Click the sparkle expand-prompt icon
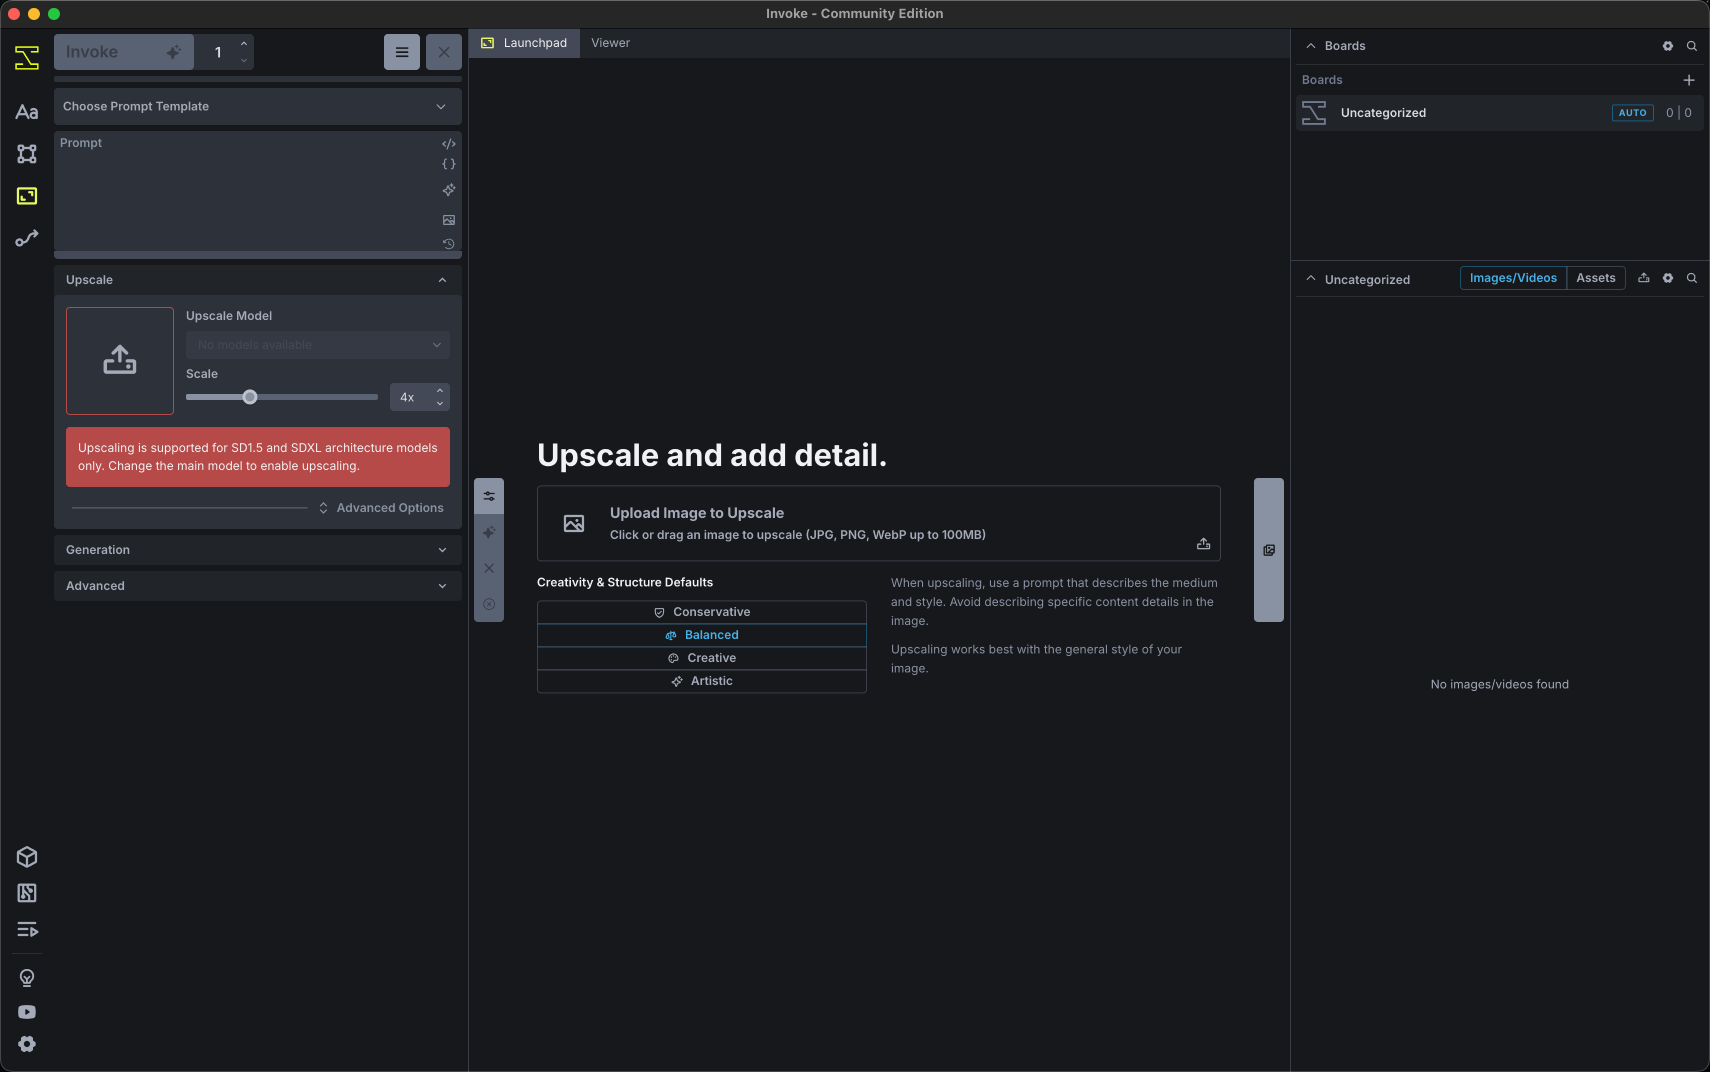Image resolution: width=1710 pixels, height=1072 pixels. tap(449, 190)
